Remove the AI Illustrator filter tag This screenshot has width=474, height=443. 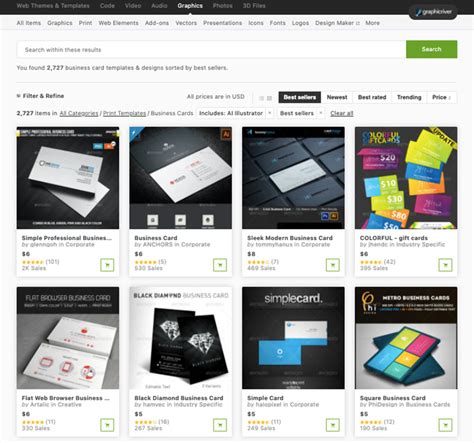coord(270,113)
